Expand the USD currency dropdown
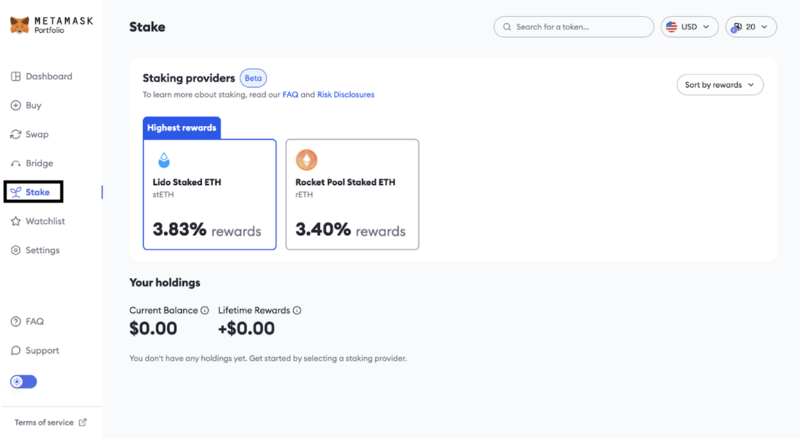Image resolution: width=800 pixels, height=441 pixels. 689,27
